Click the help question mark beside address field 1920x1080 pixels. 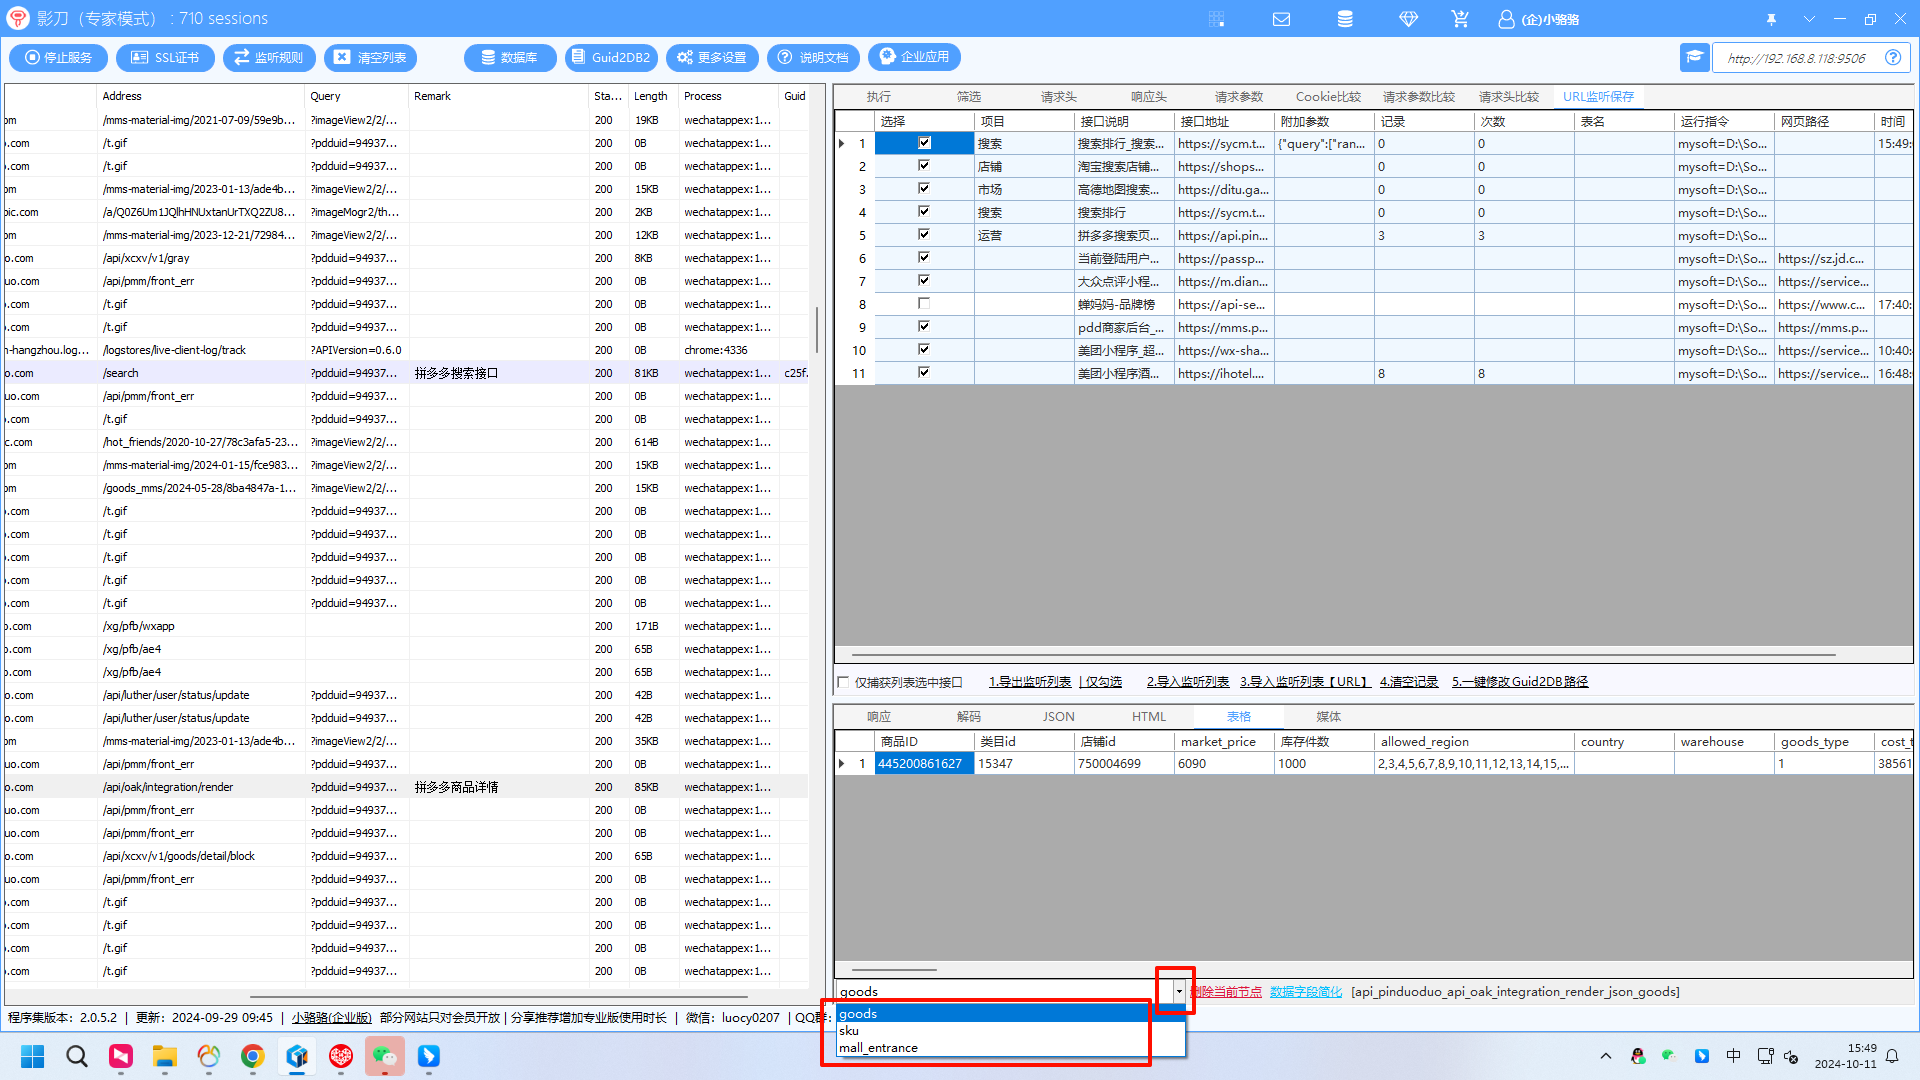1892,57
